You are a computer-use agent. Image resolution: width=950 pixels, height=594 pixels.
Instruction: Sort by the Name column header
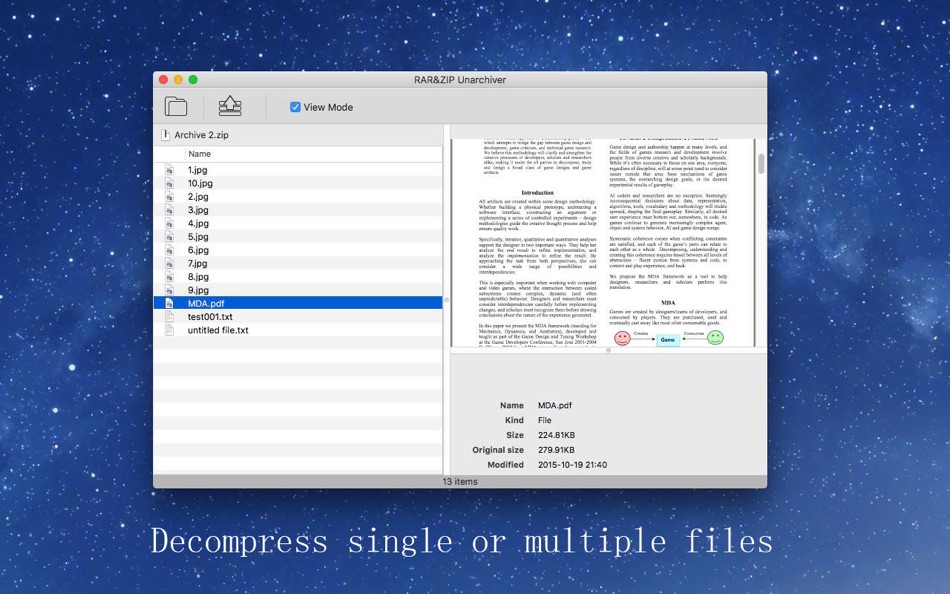pyautogui.click(x=199, y=154)
